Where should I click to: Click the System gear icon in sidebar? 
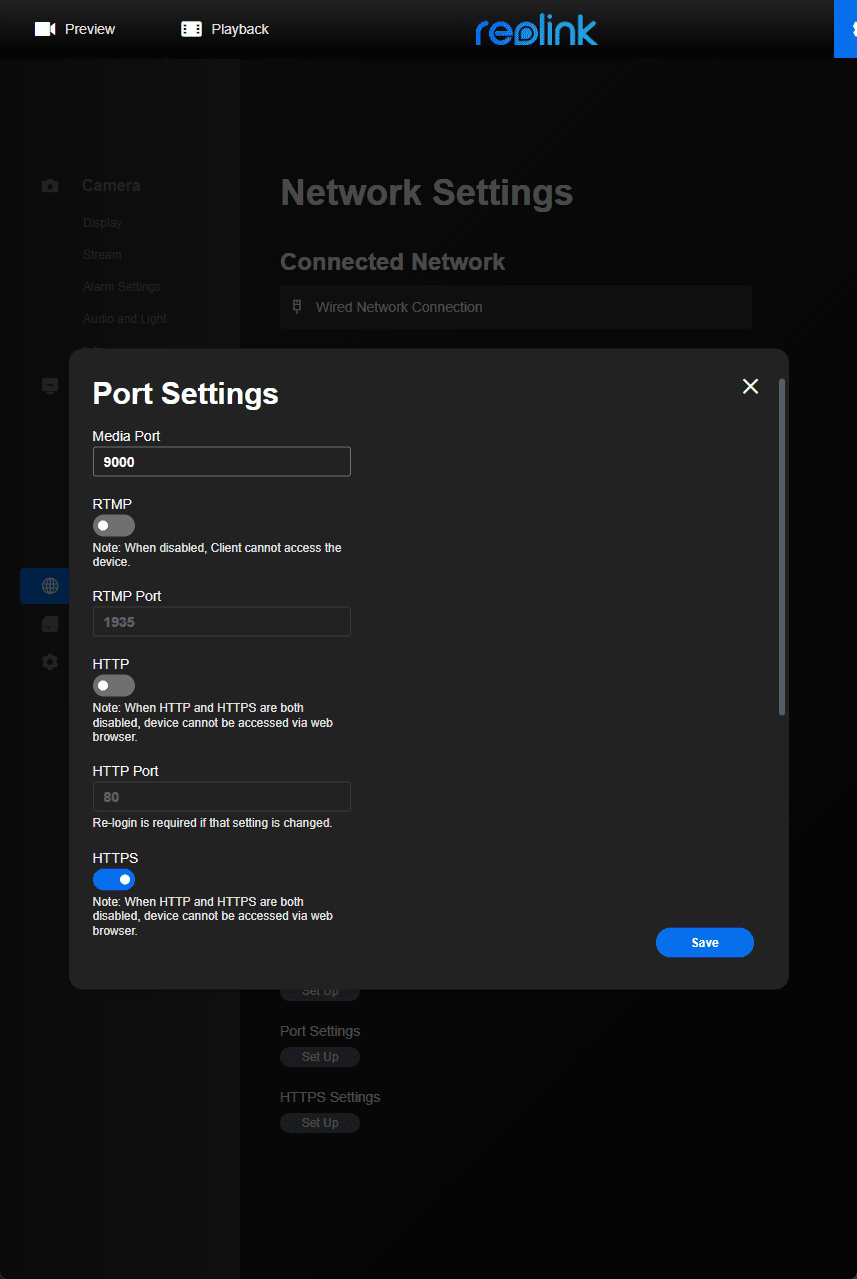click(50, 662)
